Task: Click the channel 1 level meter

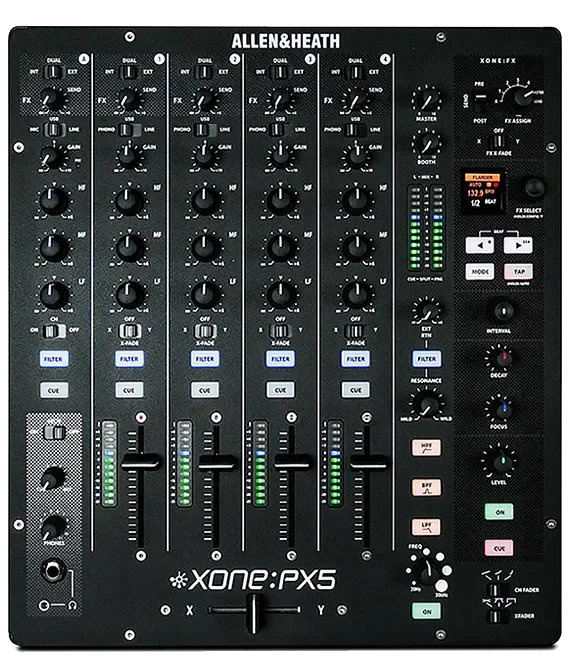Action: (109, 463)
